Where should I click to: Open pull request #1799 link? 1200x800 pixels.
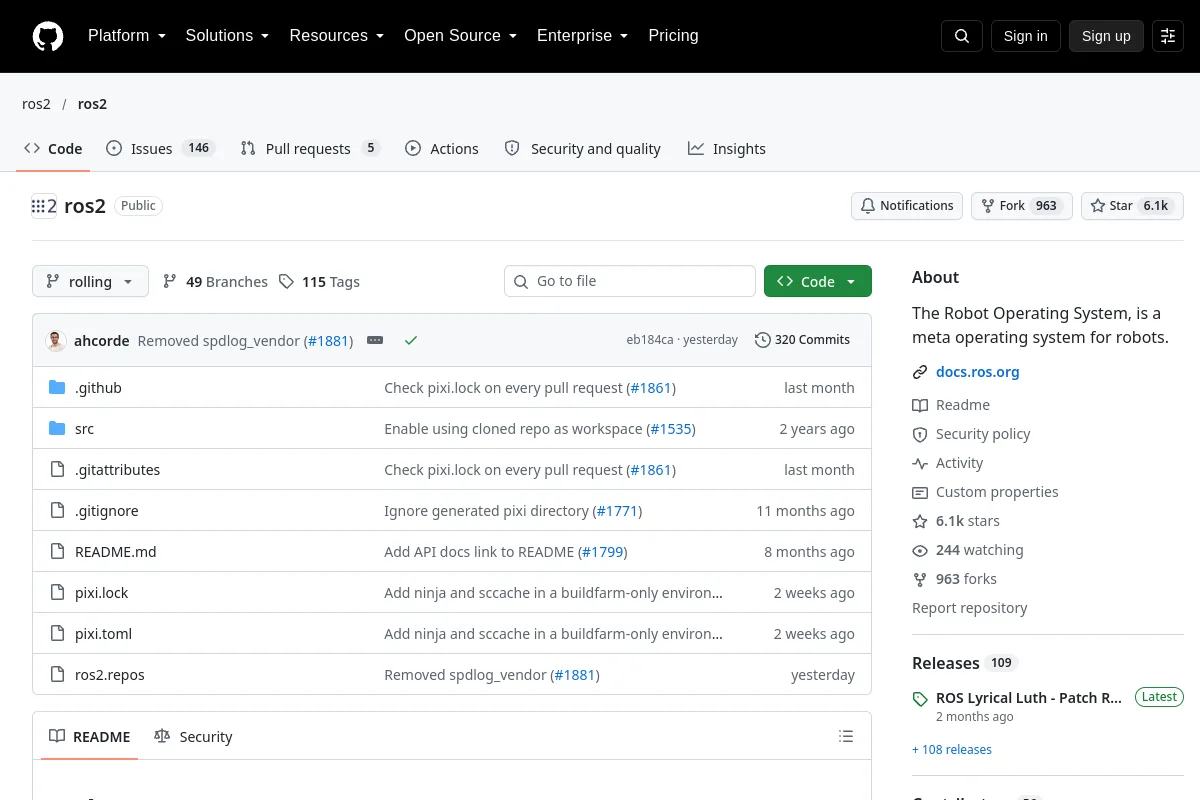pyautogui.click(x=602, y=552)
